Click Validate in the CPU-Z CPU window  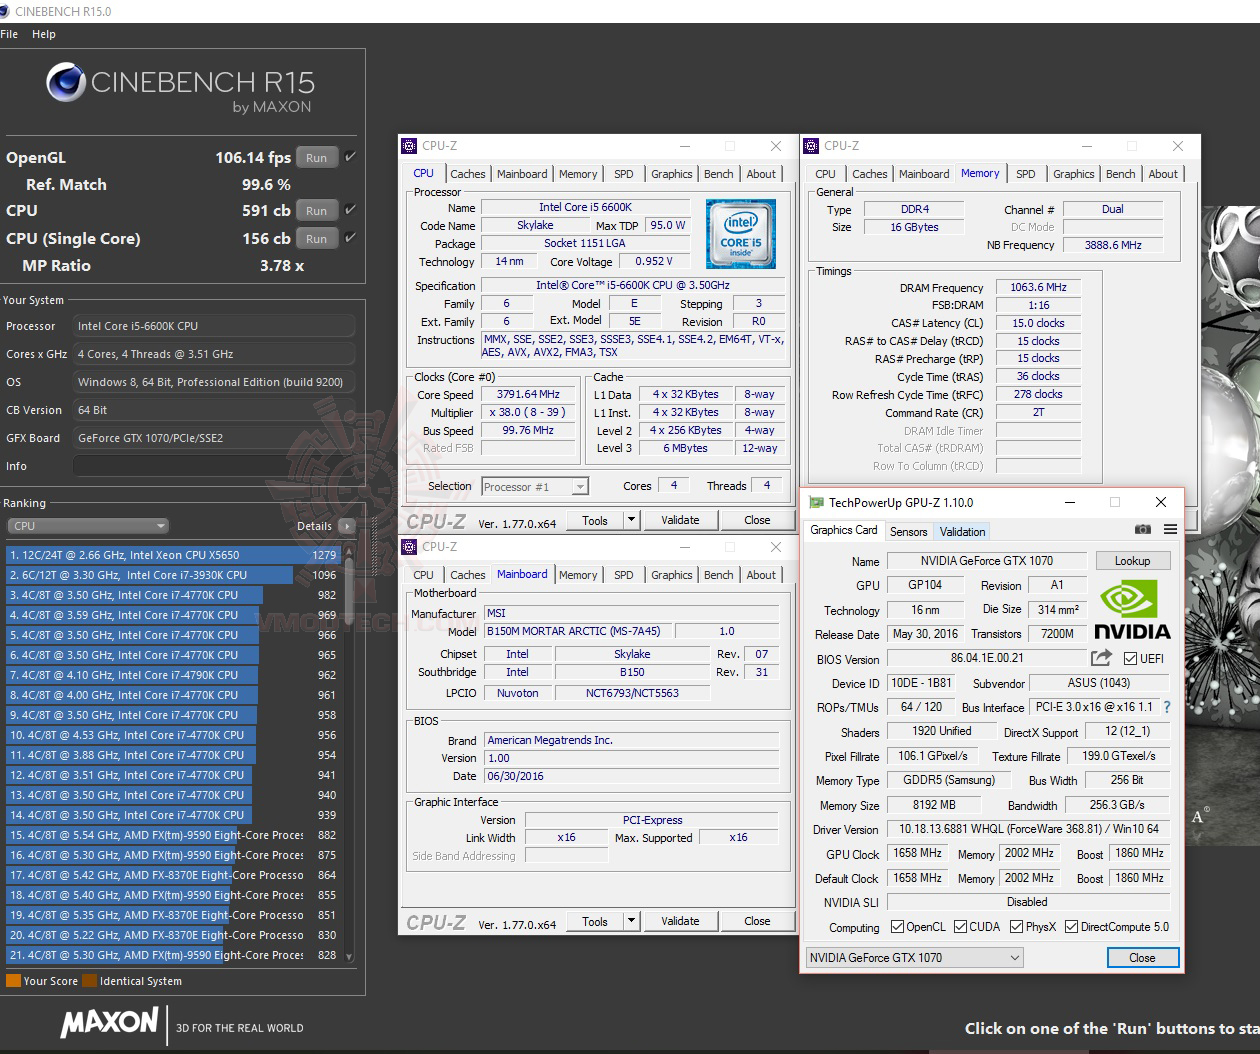pyautogui.click(x=680, y=520)
